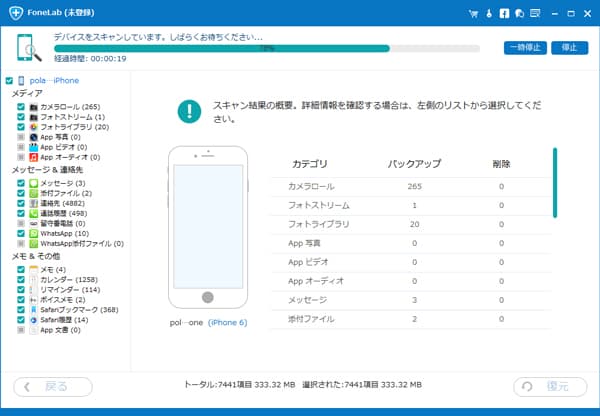Click the Camera Roll (265) icon
This screenshot has width=600, height=416.
[x=34, y=107]
